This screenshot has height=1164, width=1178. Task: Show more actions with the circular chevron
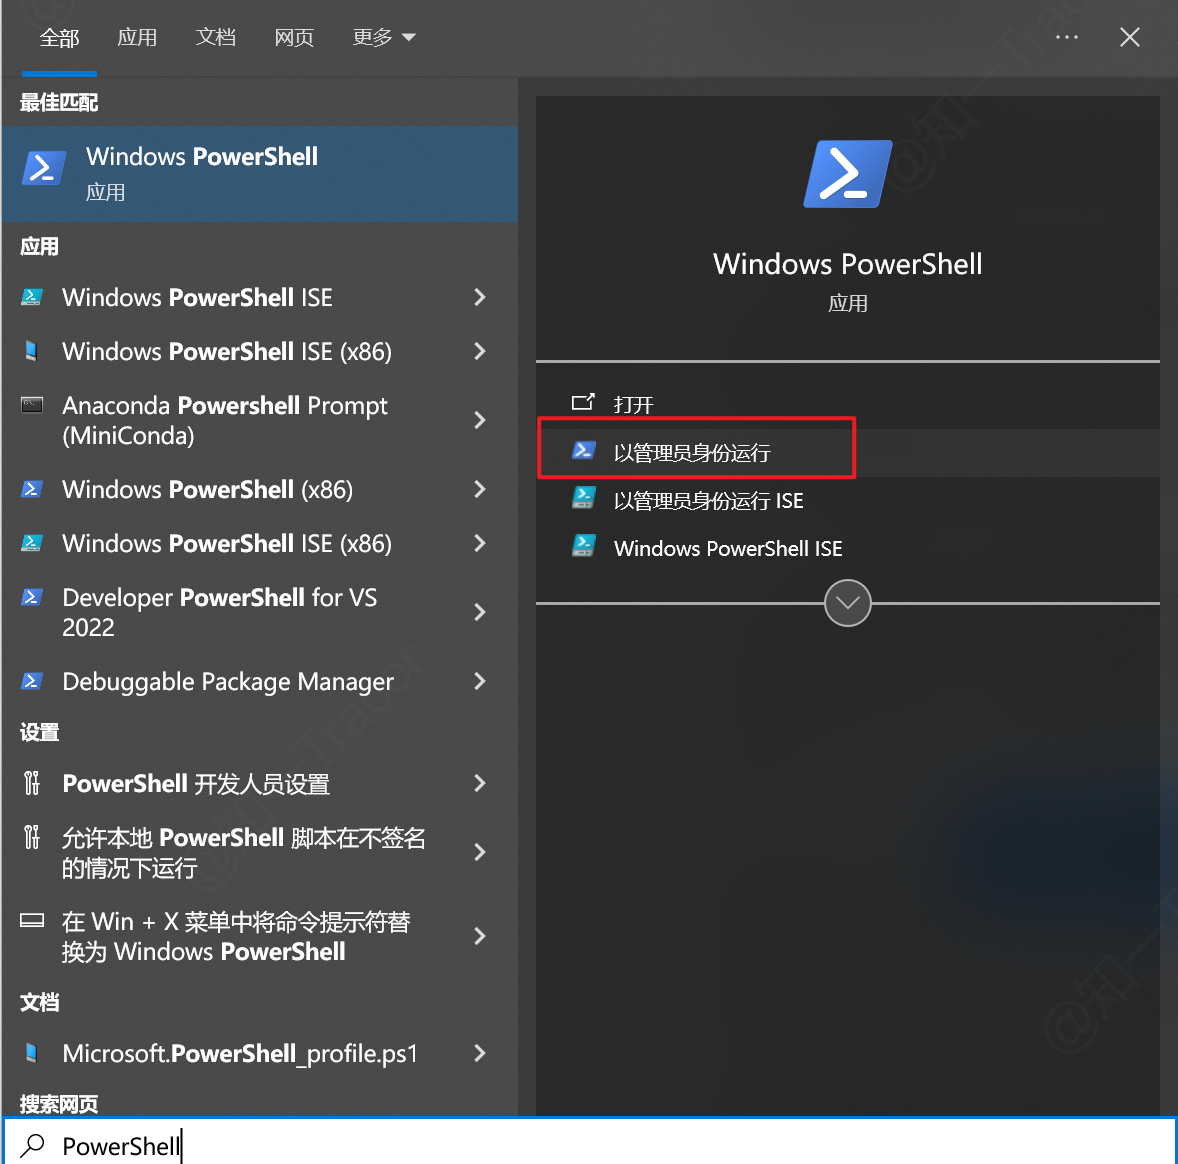[x=847, y=603]
